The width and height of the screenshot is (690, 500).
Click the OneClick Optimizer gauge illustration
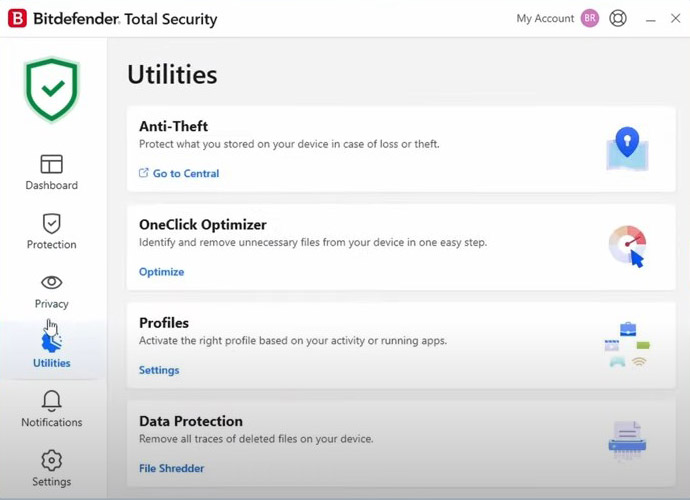pos(627,246)
